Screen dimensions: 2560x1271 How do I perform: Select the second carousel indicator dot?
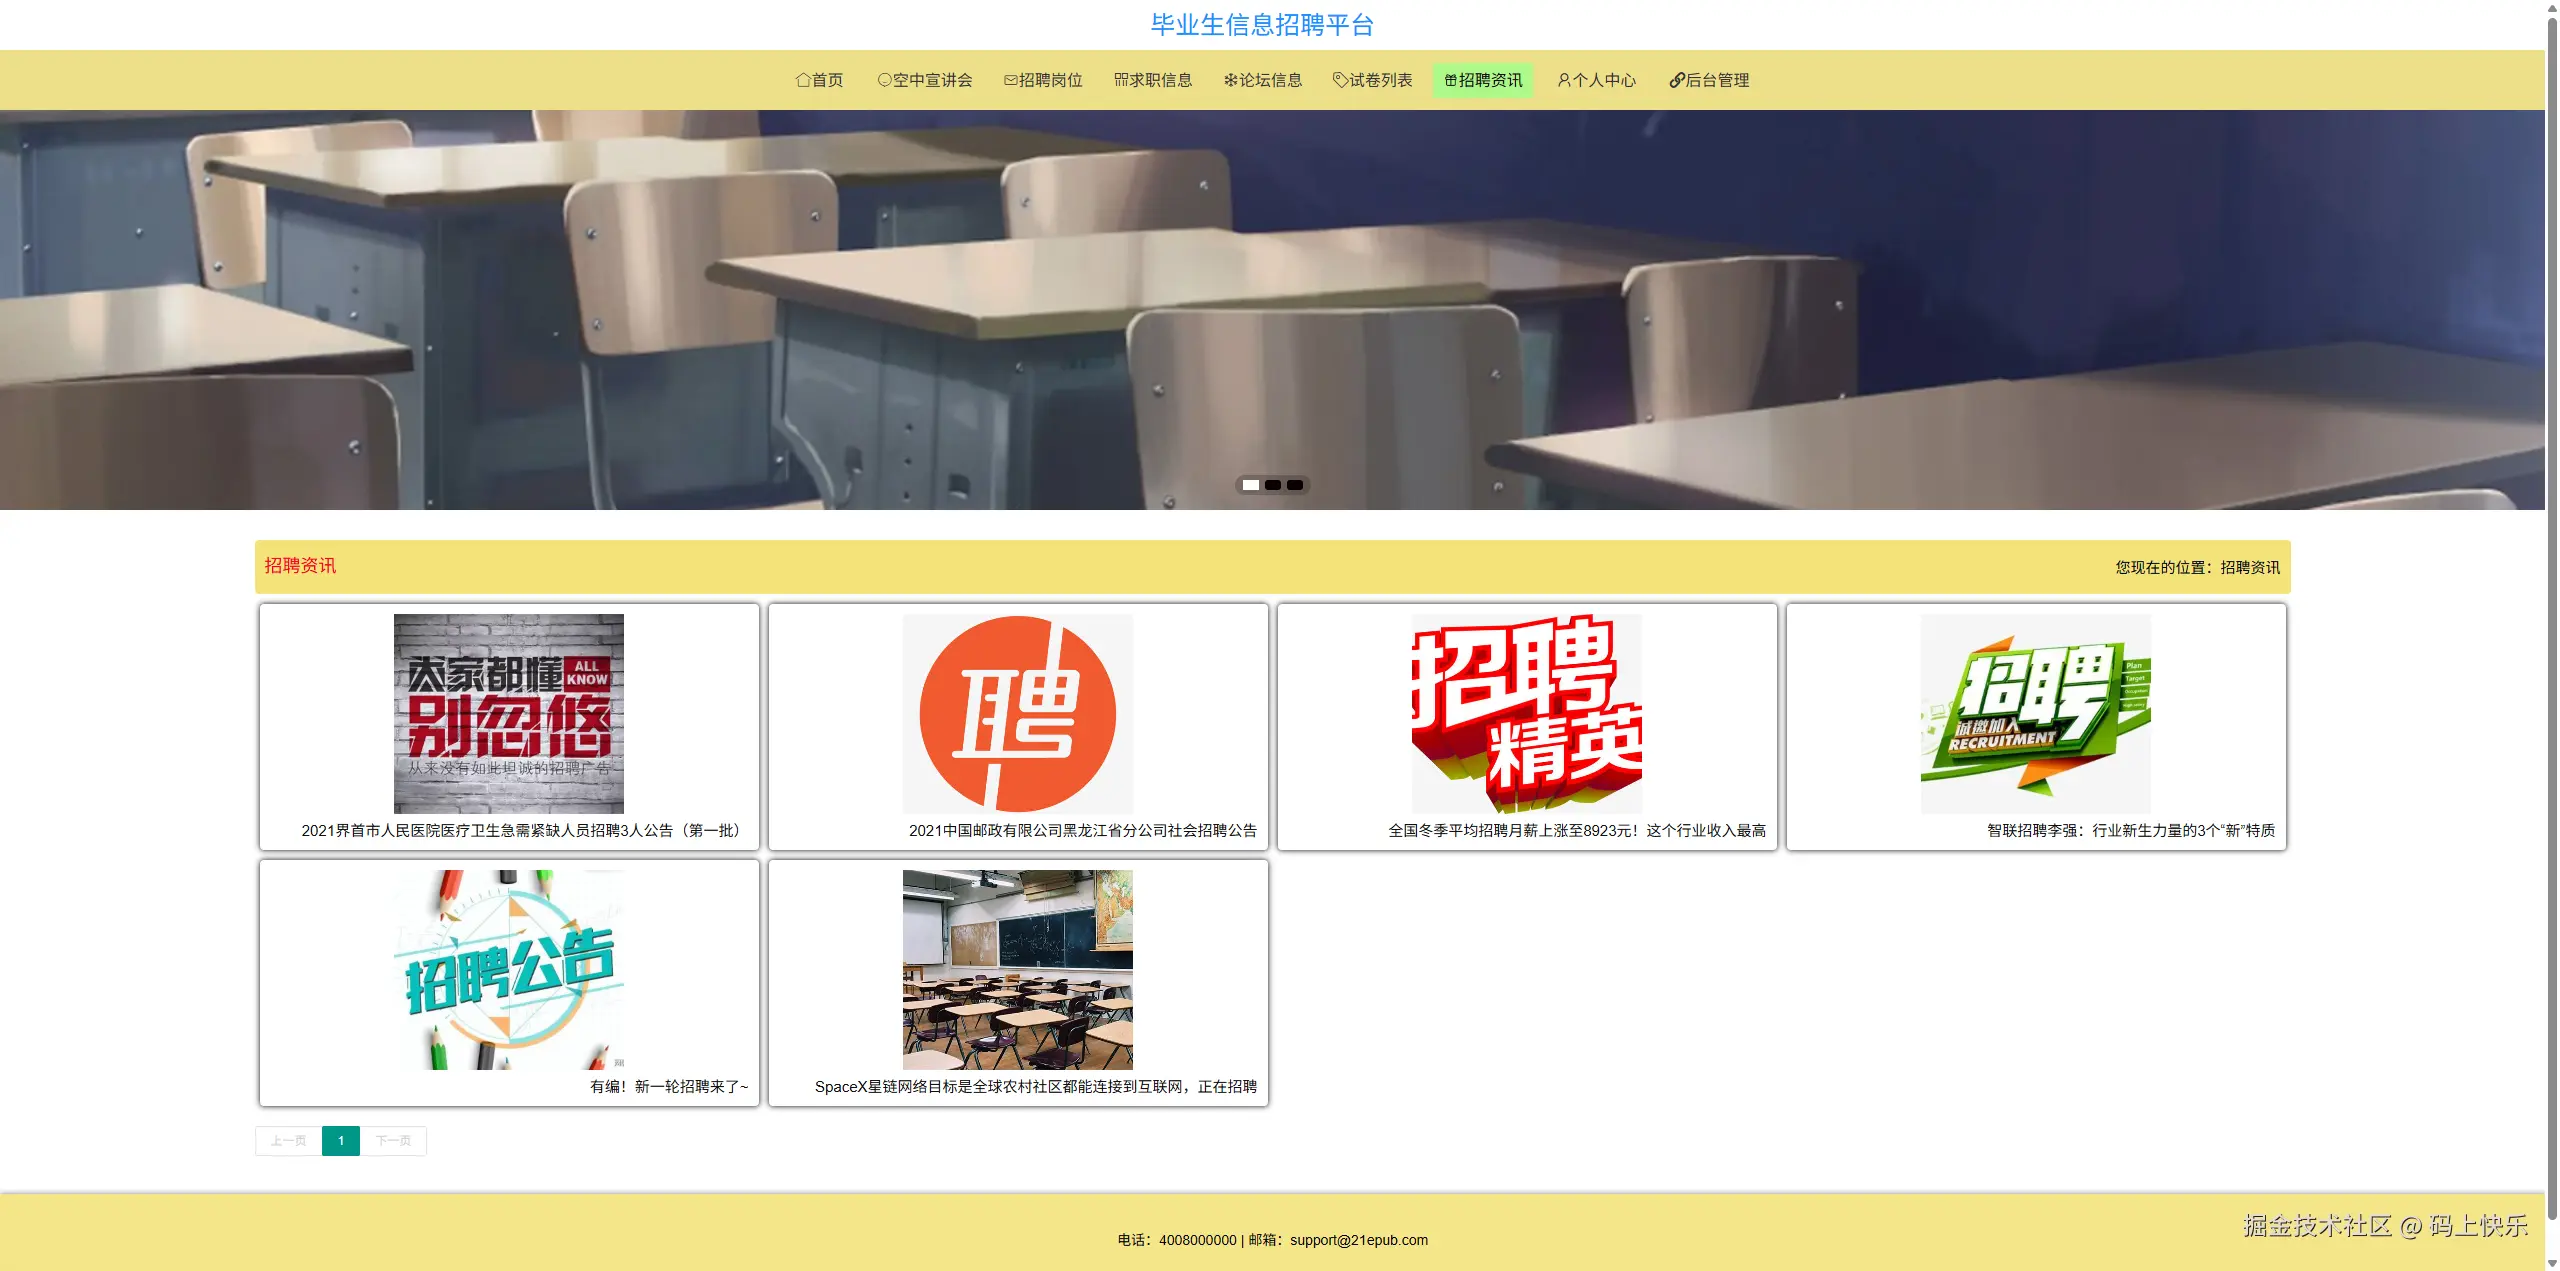tap(1272, 485)
